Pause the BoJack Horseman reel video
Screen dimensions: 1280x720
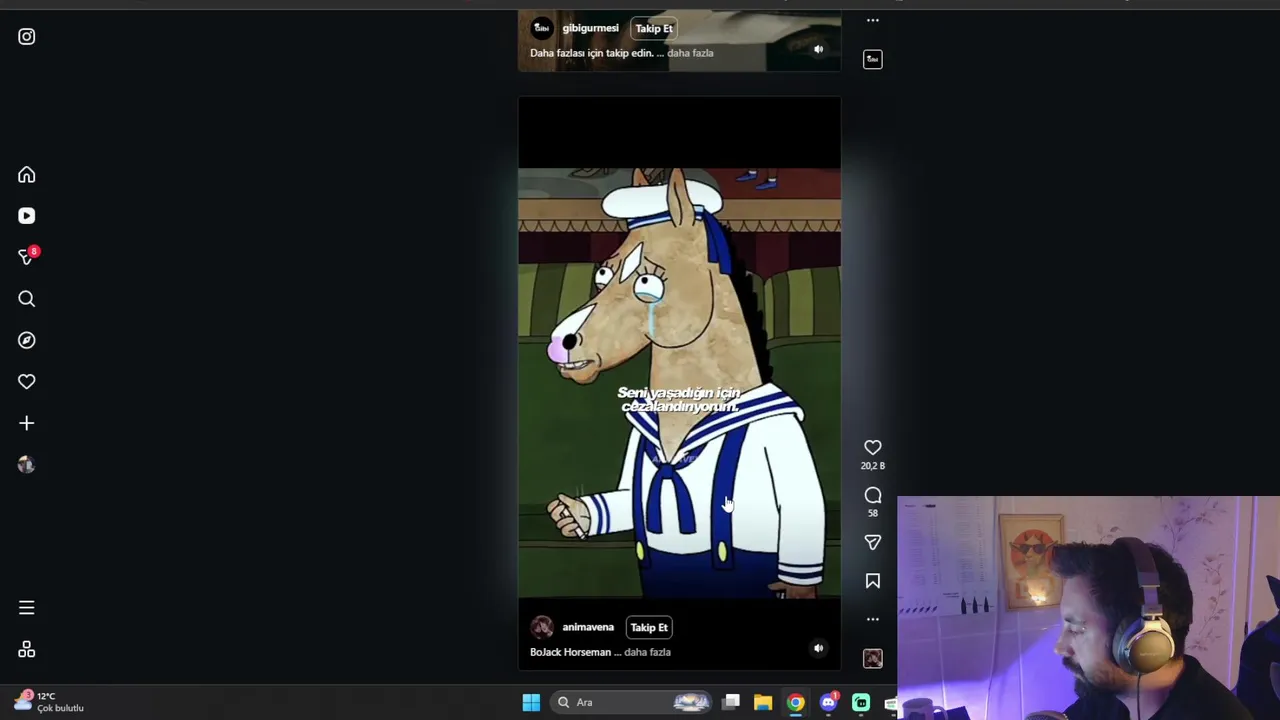pyautogui.click(x=679, y=383)
